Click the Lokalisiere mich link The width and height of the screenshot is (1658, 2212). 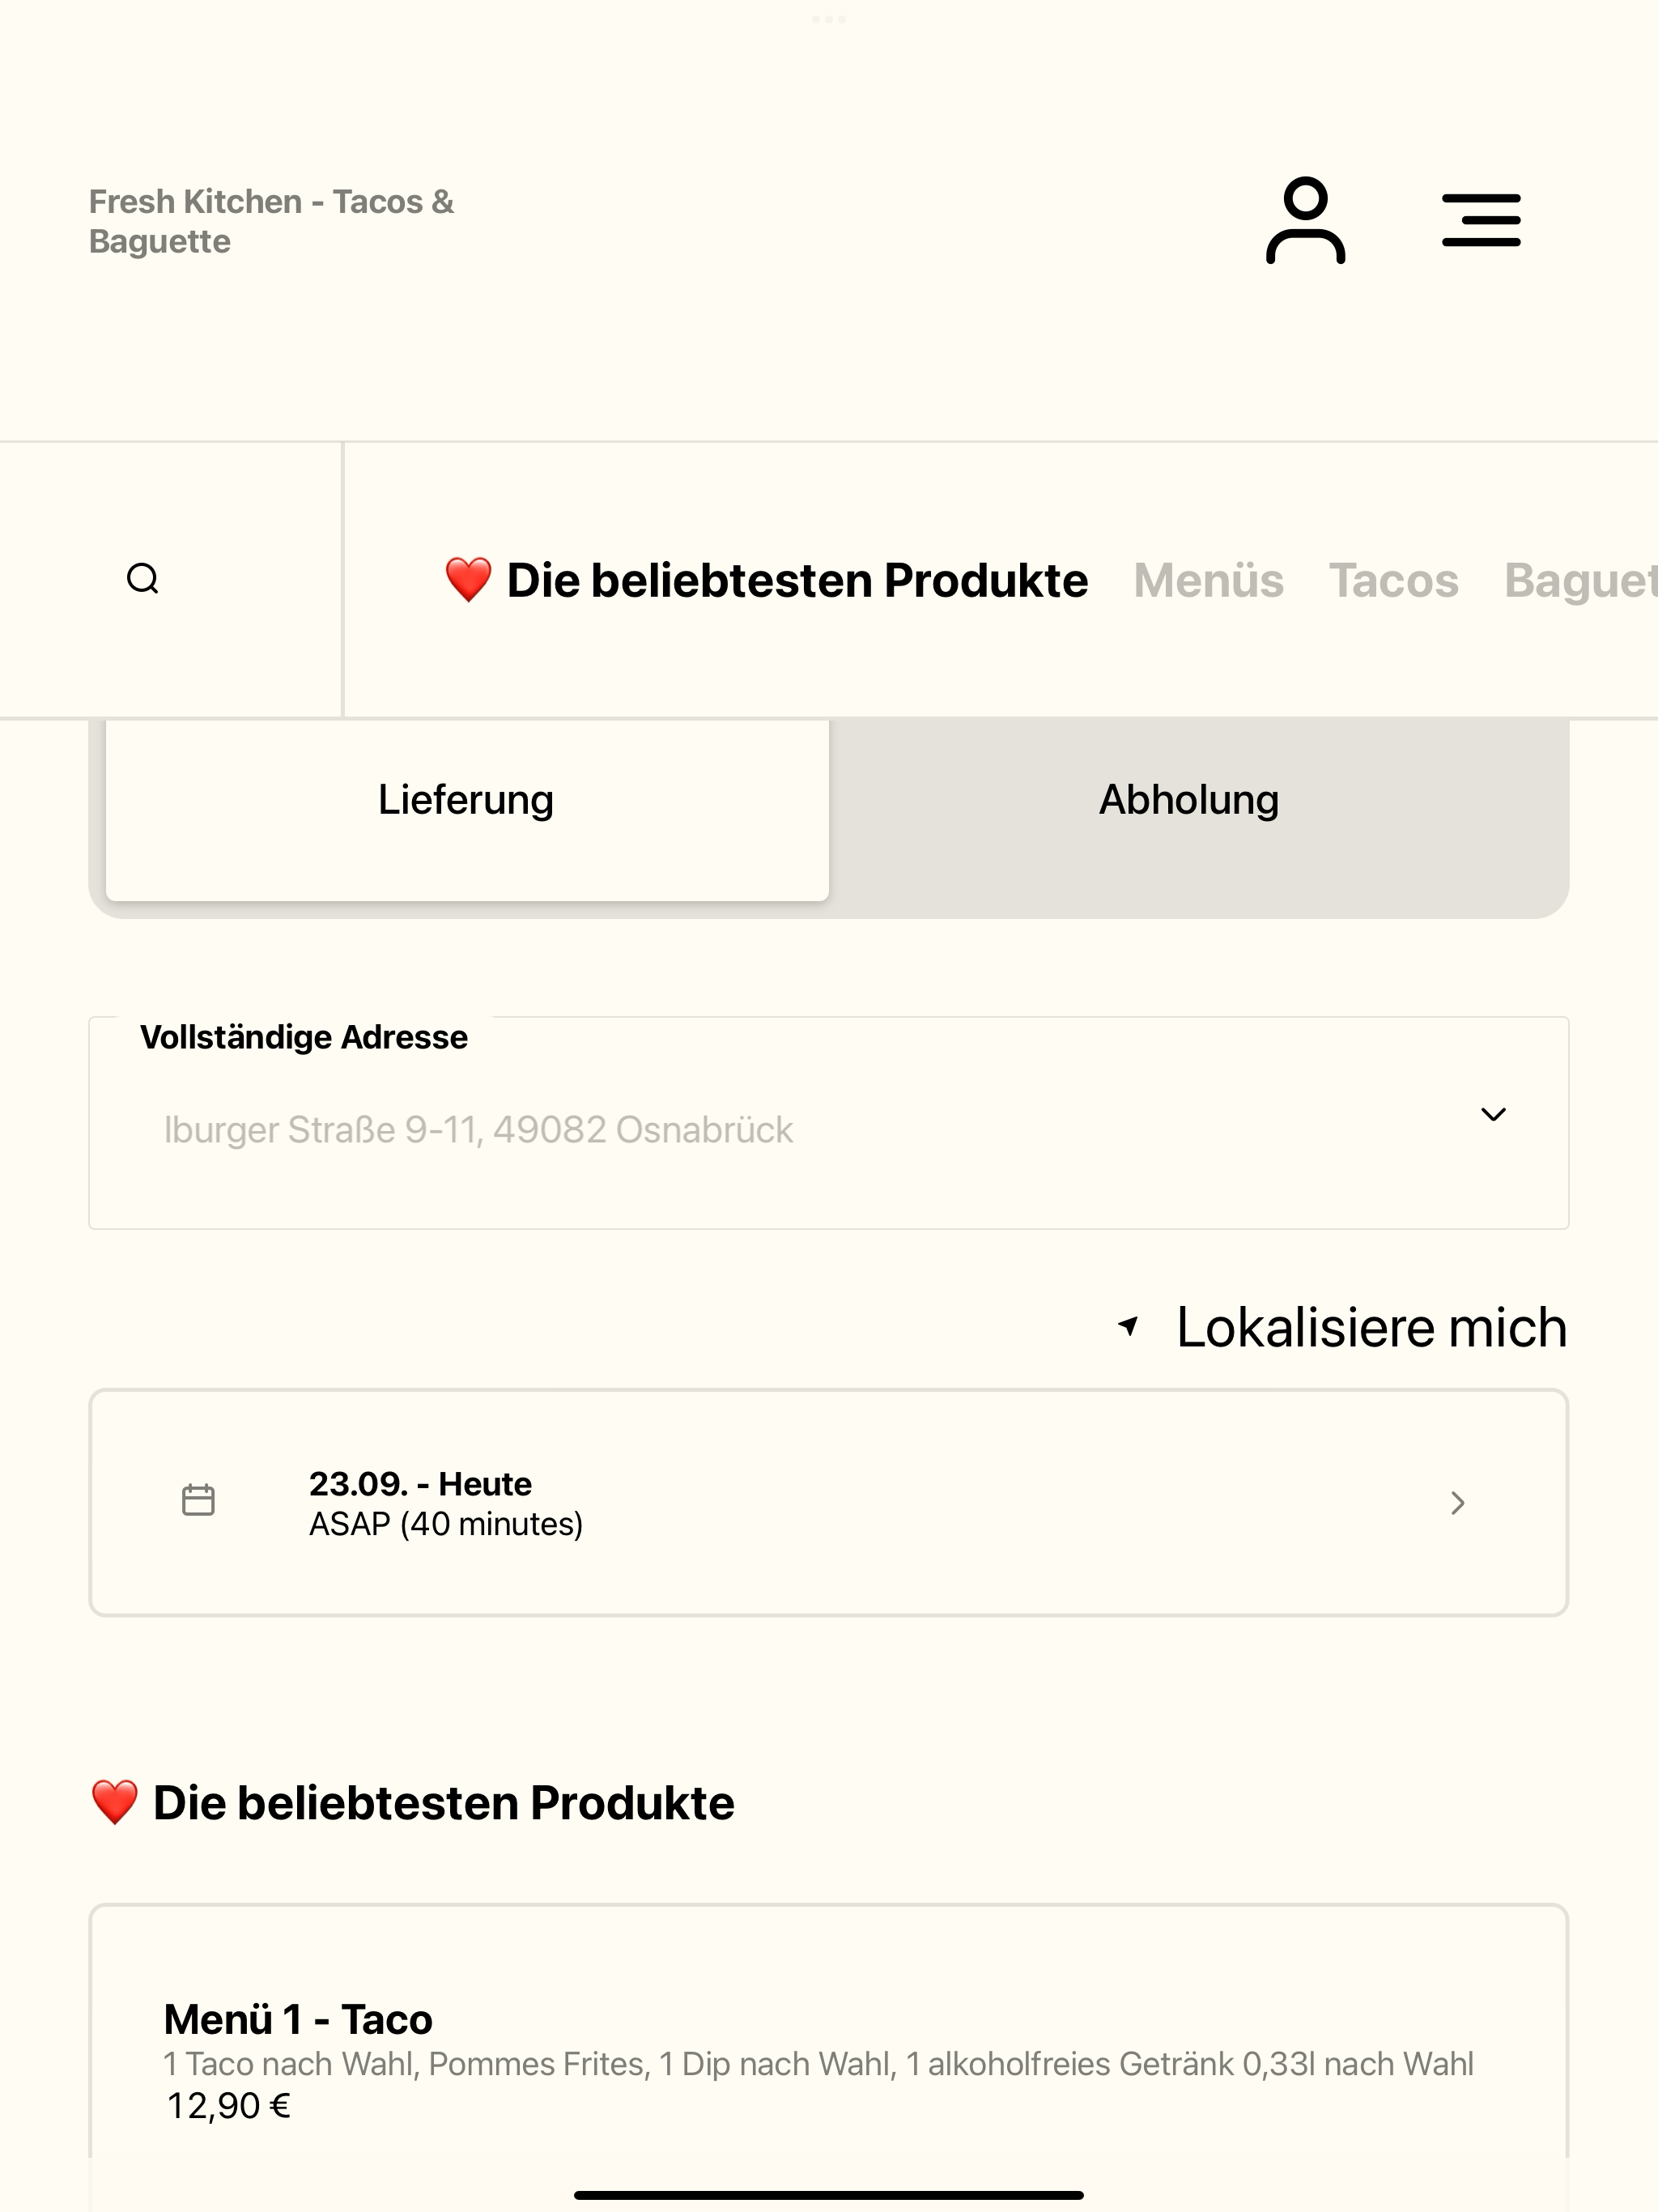click(1371, 1327)
